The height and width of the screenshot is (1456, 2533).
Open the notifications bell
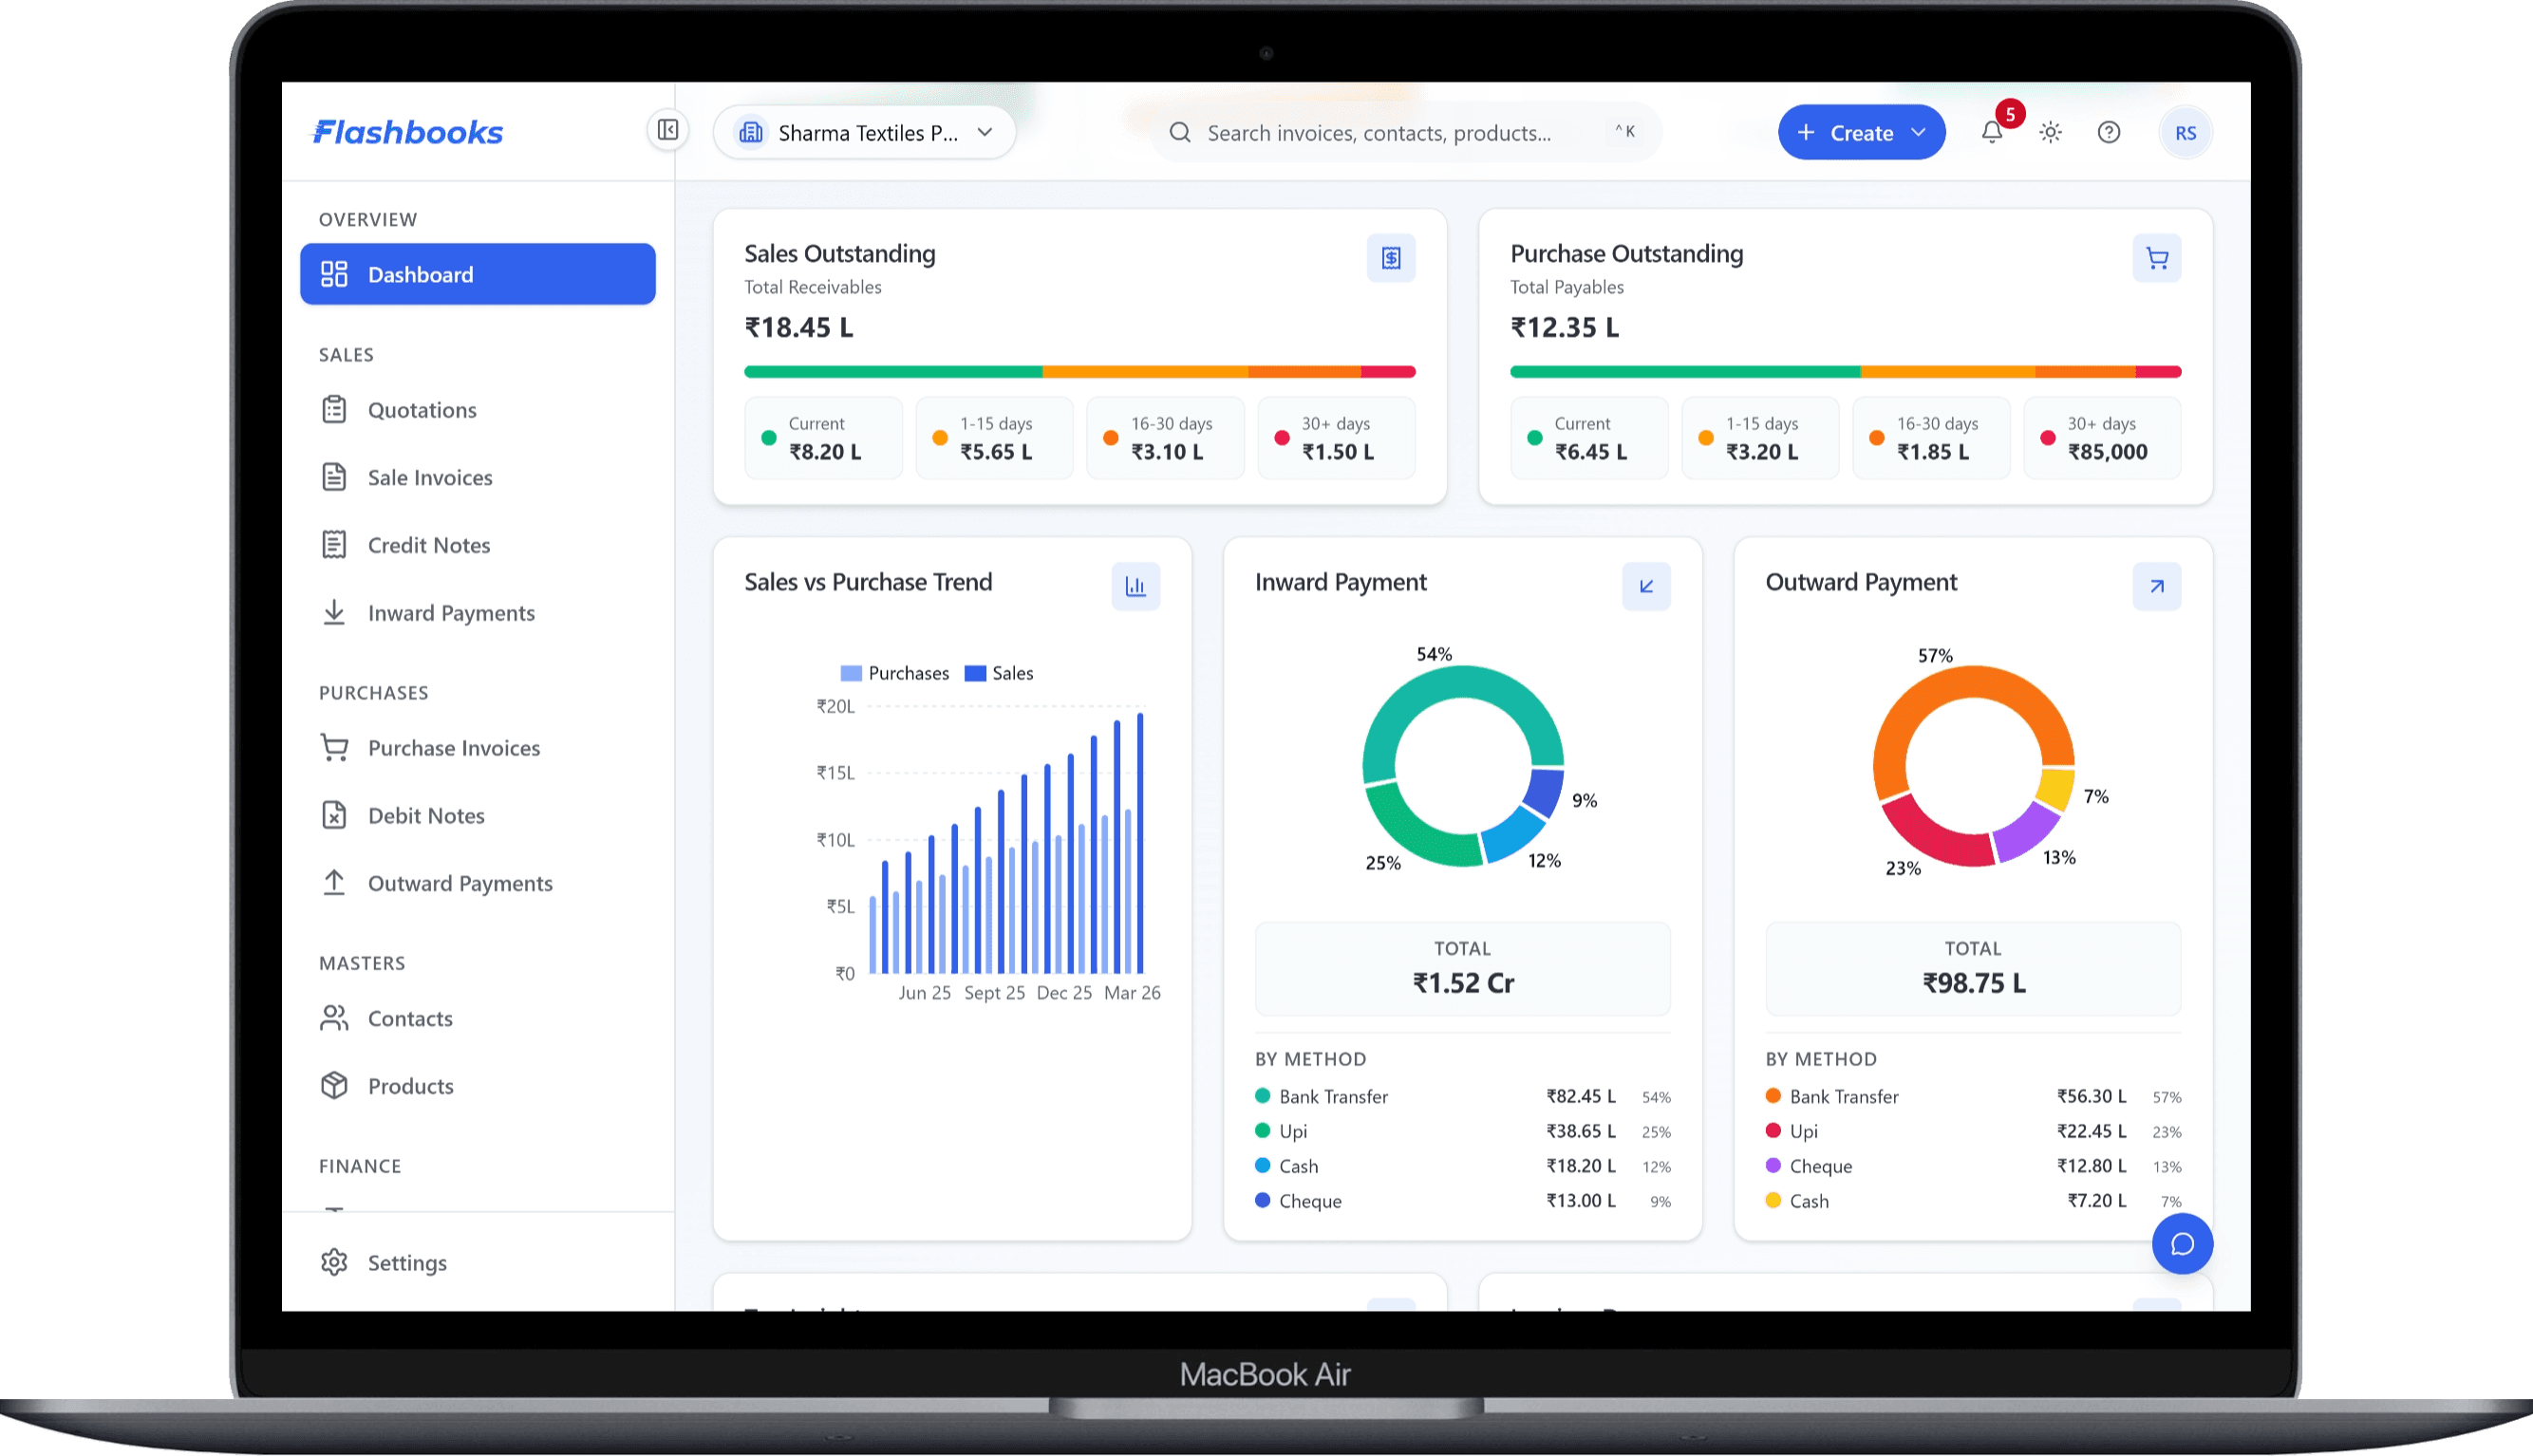tap(1991, 133)
